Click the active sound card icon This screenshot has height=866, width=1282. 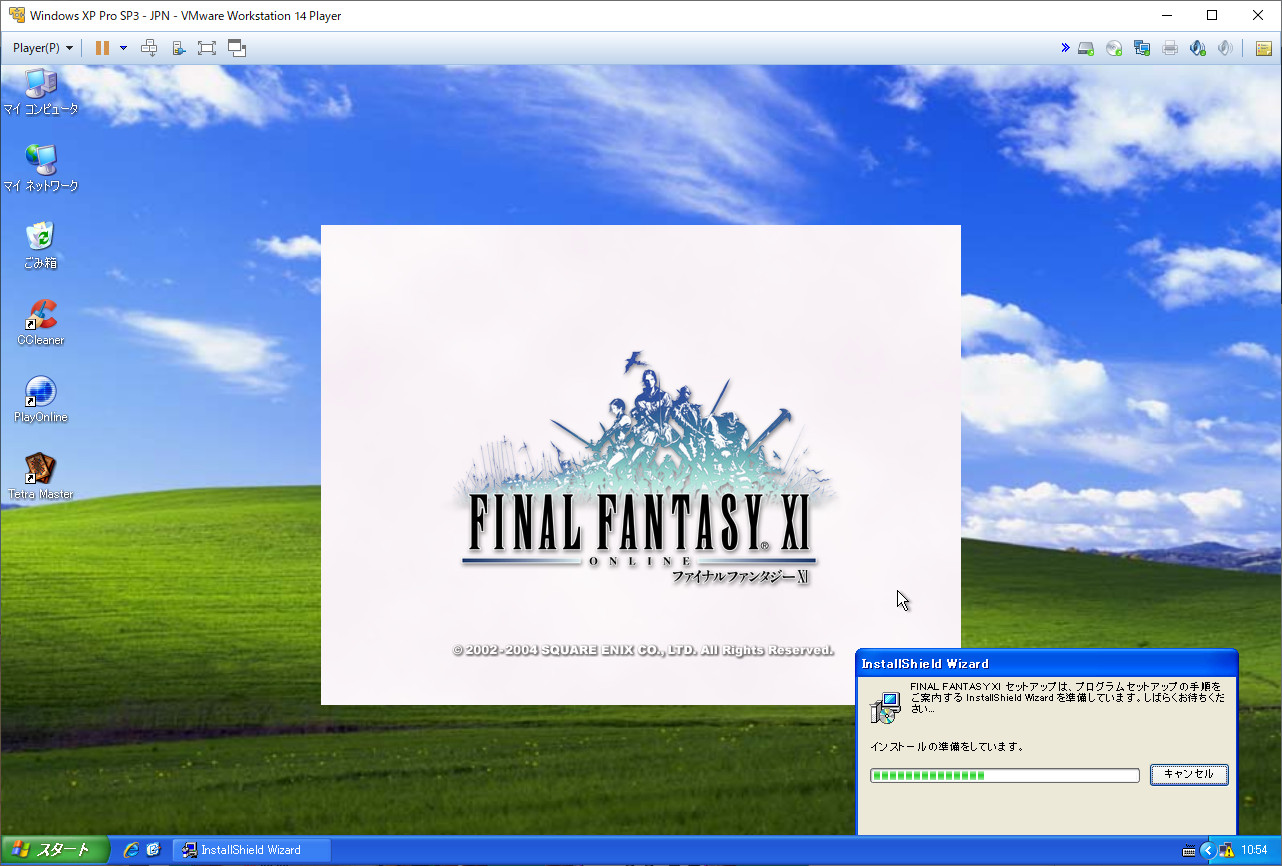[1197, 48]
